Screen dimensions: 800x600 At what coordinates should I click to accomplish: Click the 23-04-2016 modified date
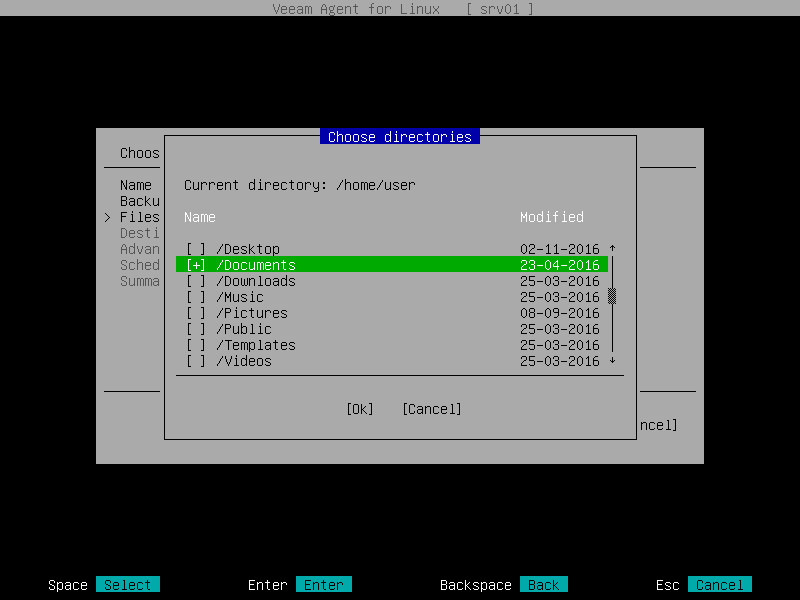click(x=560, y=265)
